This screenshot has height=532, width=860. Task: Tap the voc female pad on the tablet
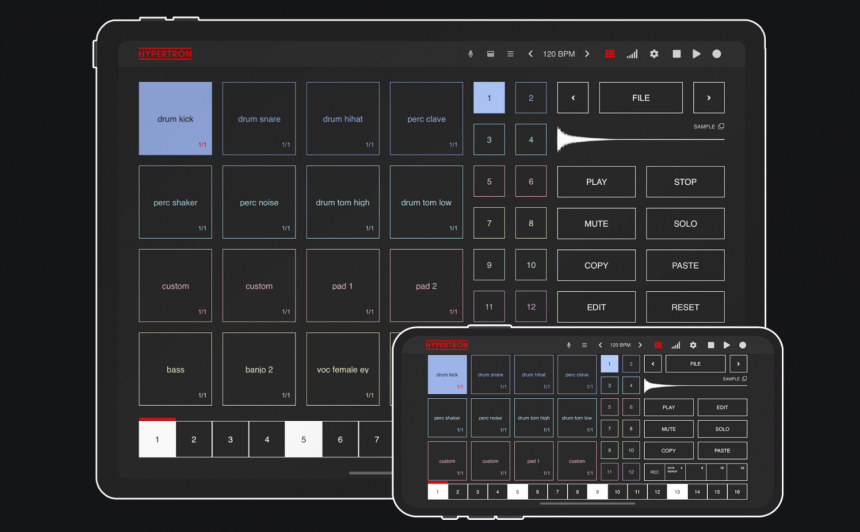point(343,369)
